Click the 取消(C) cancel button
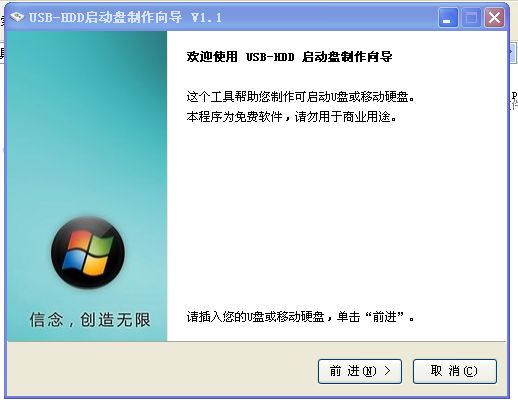518x403 pixels. [455, 371]
